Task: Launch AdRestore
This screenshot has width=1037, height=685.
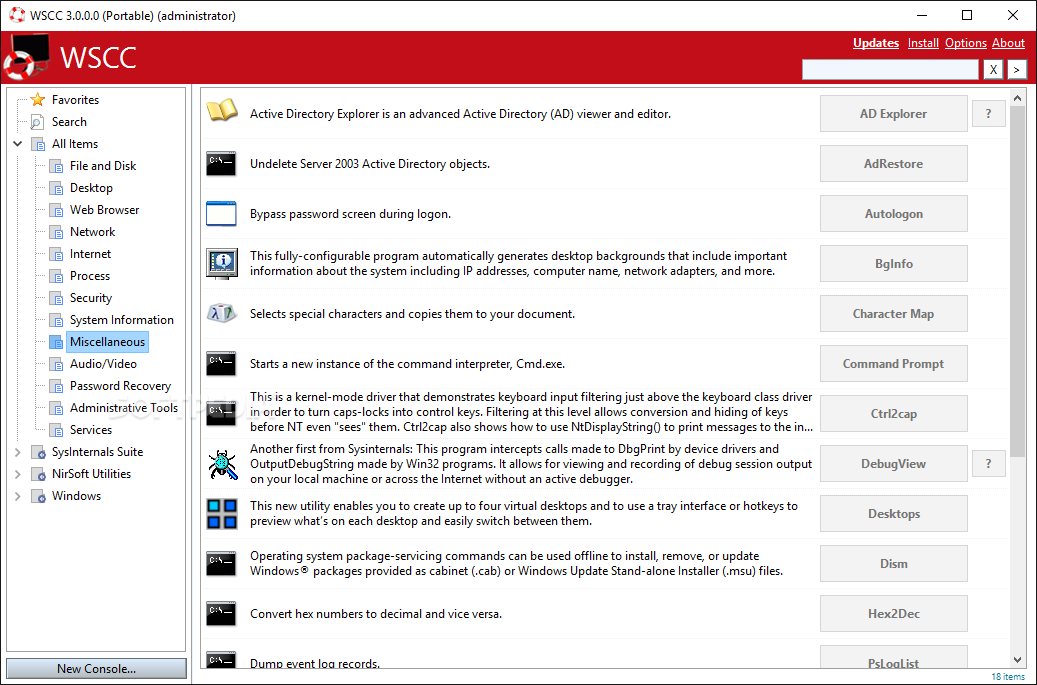Action: tap(893, 163)
